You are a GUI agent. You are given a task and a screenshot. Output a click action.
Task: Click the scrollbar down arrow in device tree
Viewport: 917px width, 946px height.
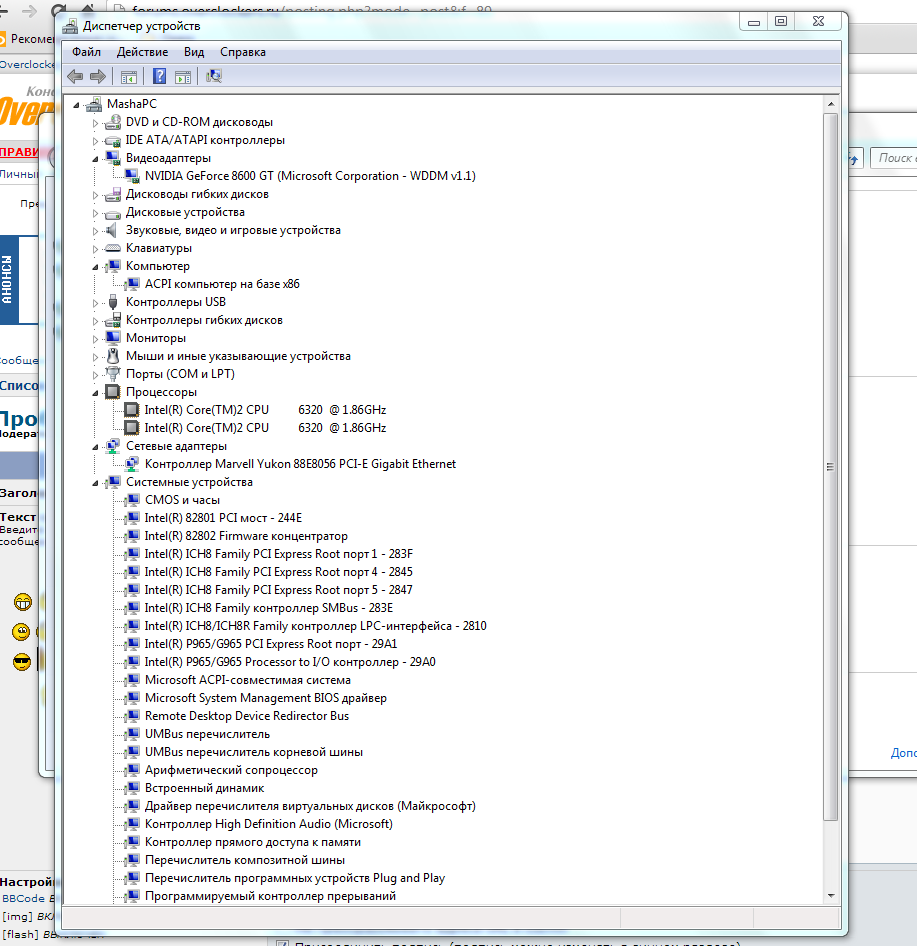coord(831,896)
